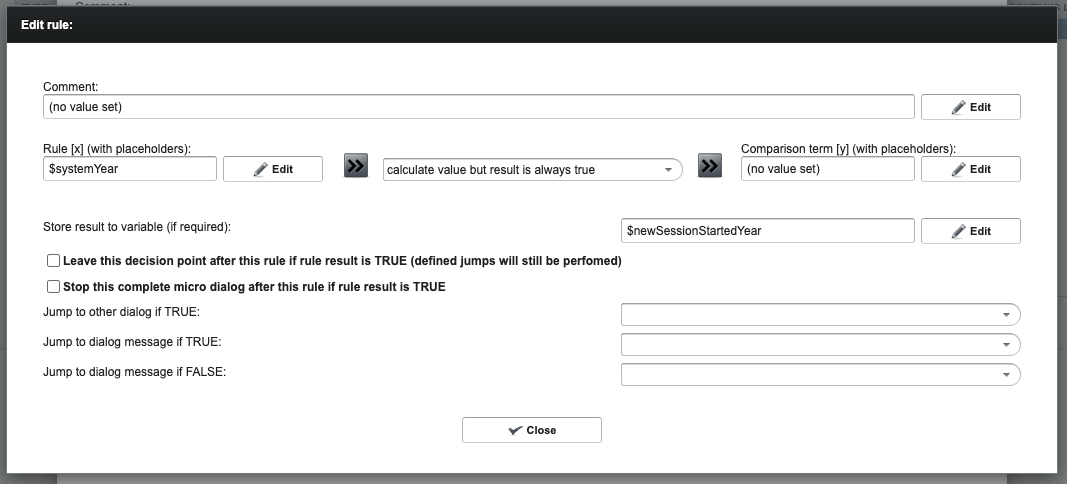Screen dimensions: 1067x484
Task: Focus the $systemYear rule field
Action: 130,169
